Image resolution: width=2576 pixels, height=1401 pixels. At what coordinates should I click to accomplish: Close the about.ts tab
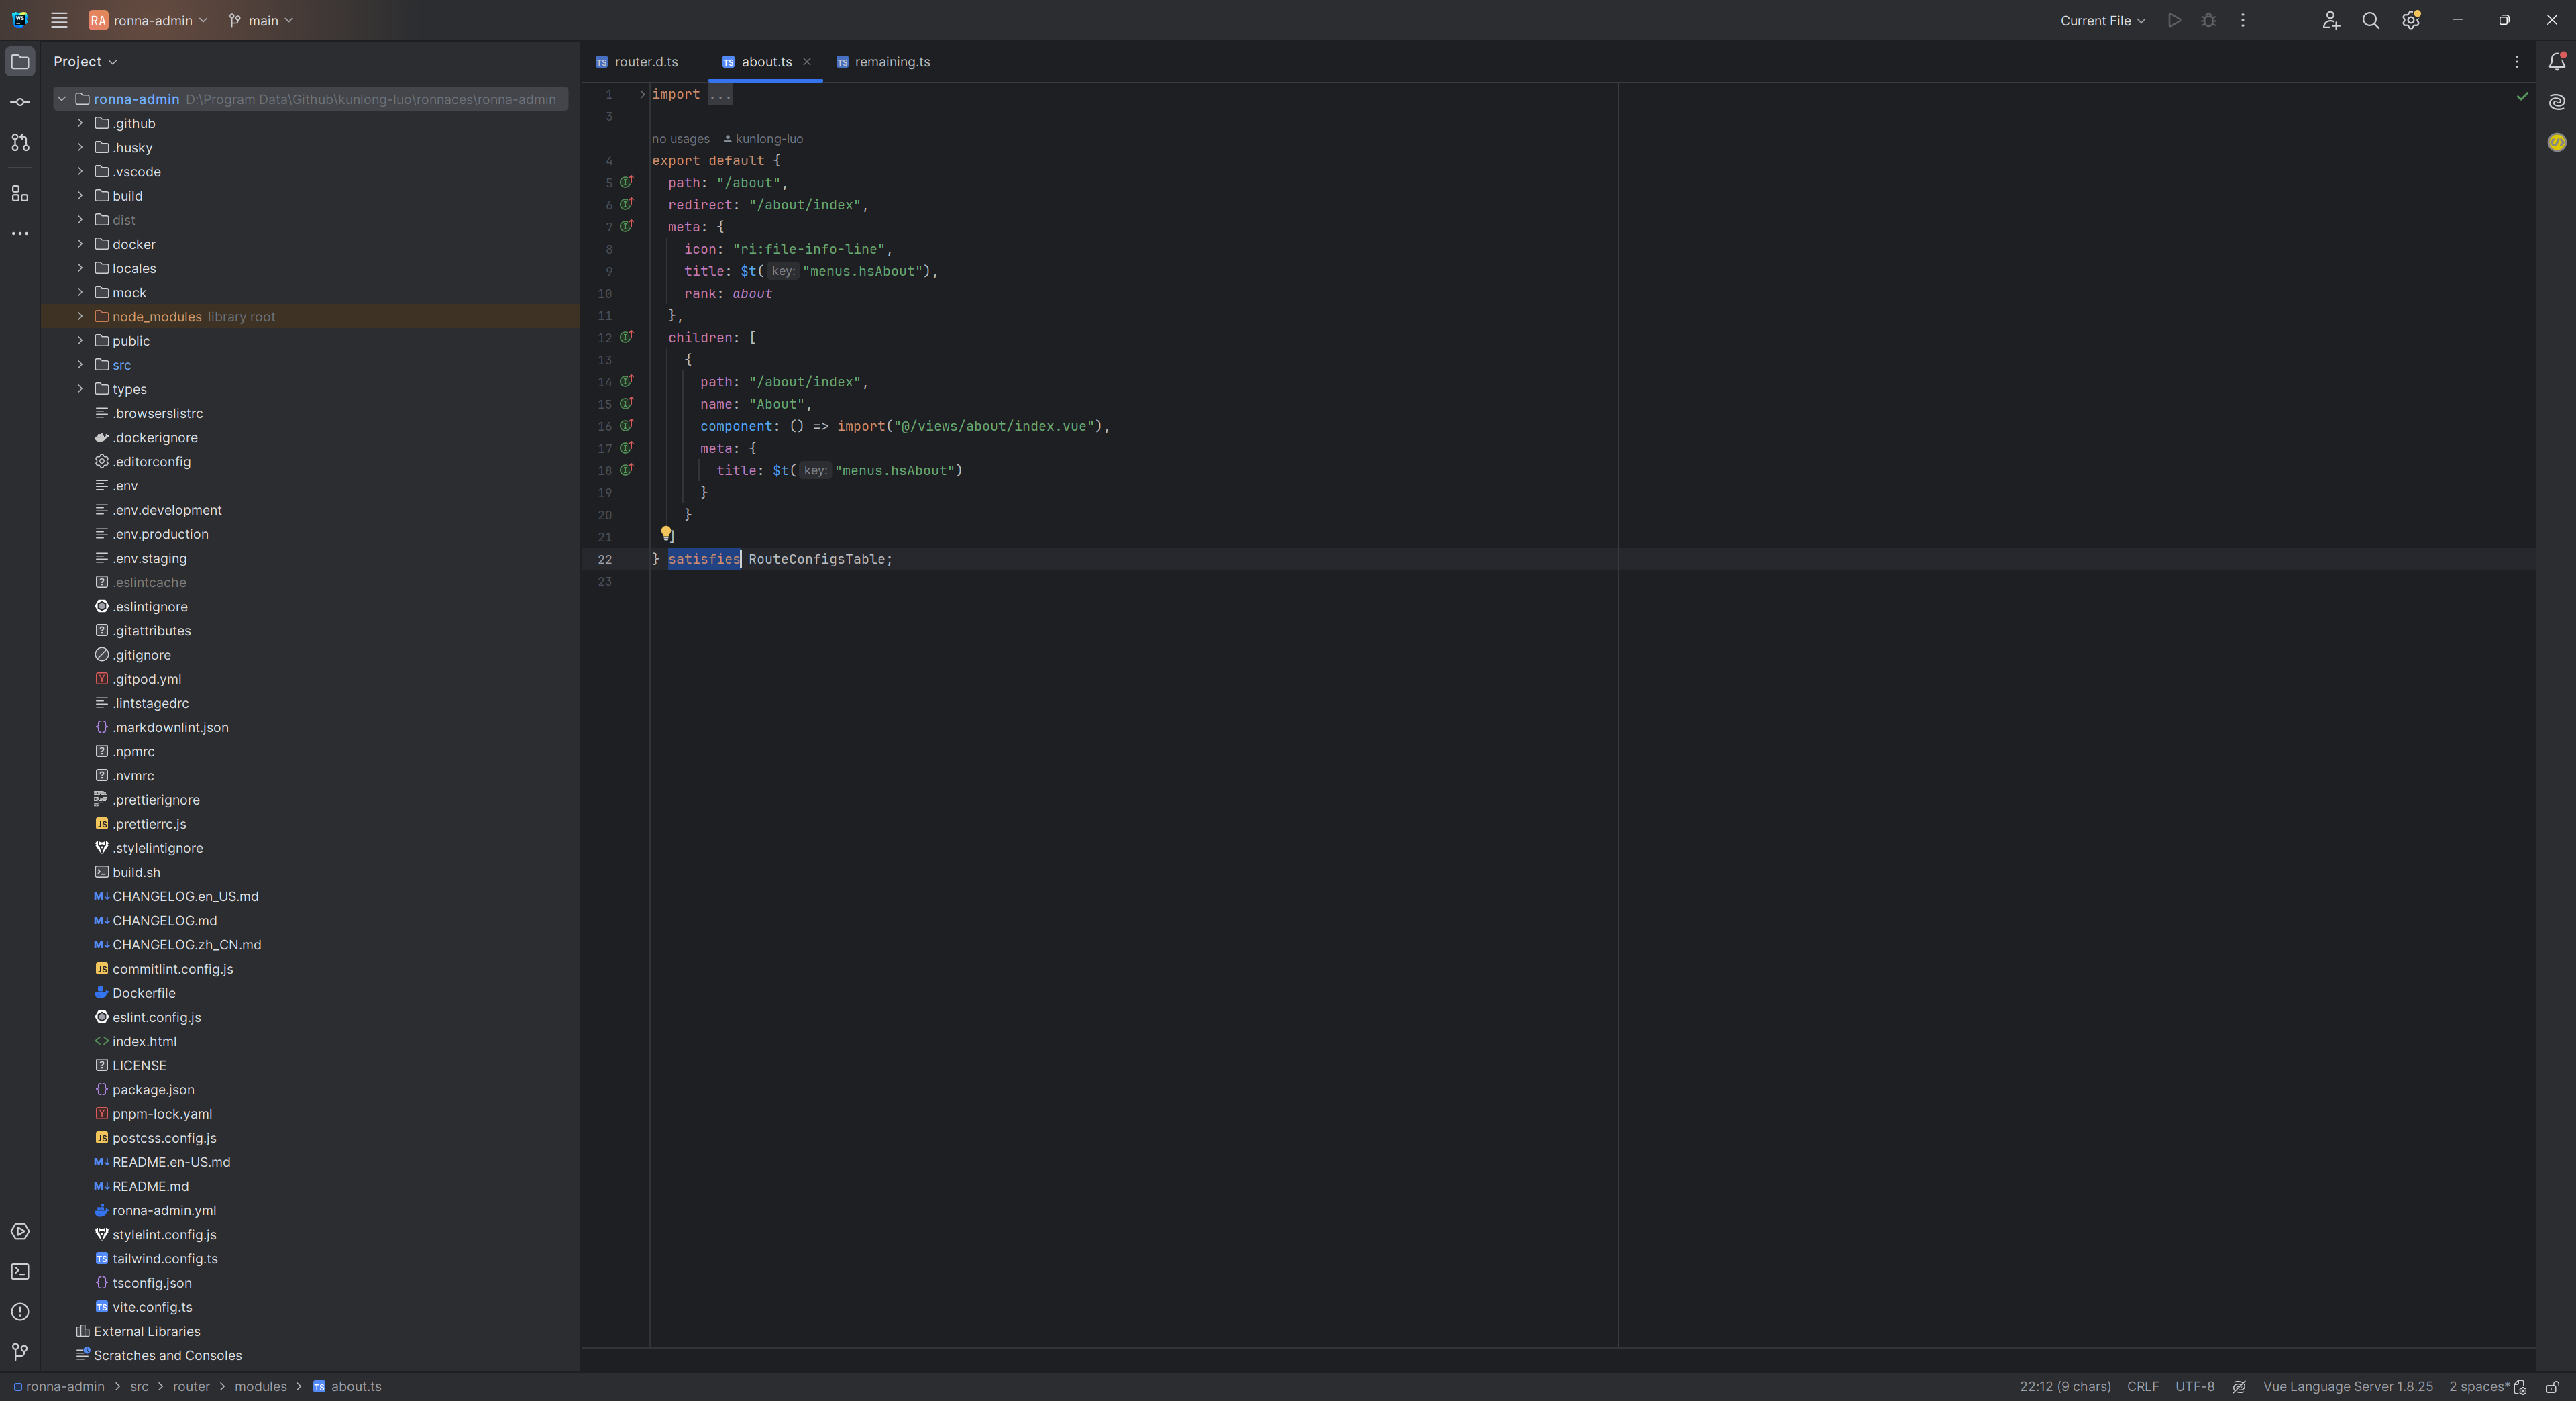[807, 62]
